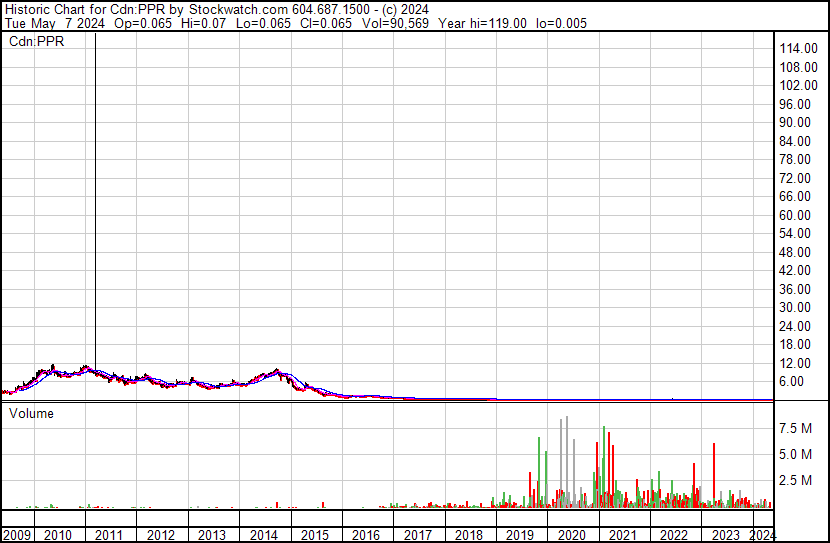Click the 6.00 price axis label
This screenshot has height=543, width=830.
point(792,382)
